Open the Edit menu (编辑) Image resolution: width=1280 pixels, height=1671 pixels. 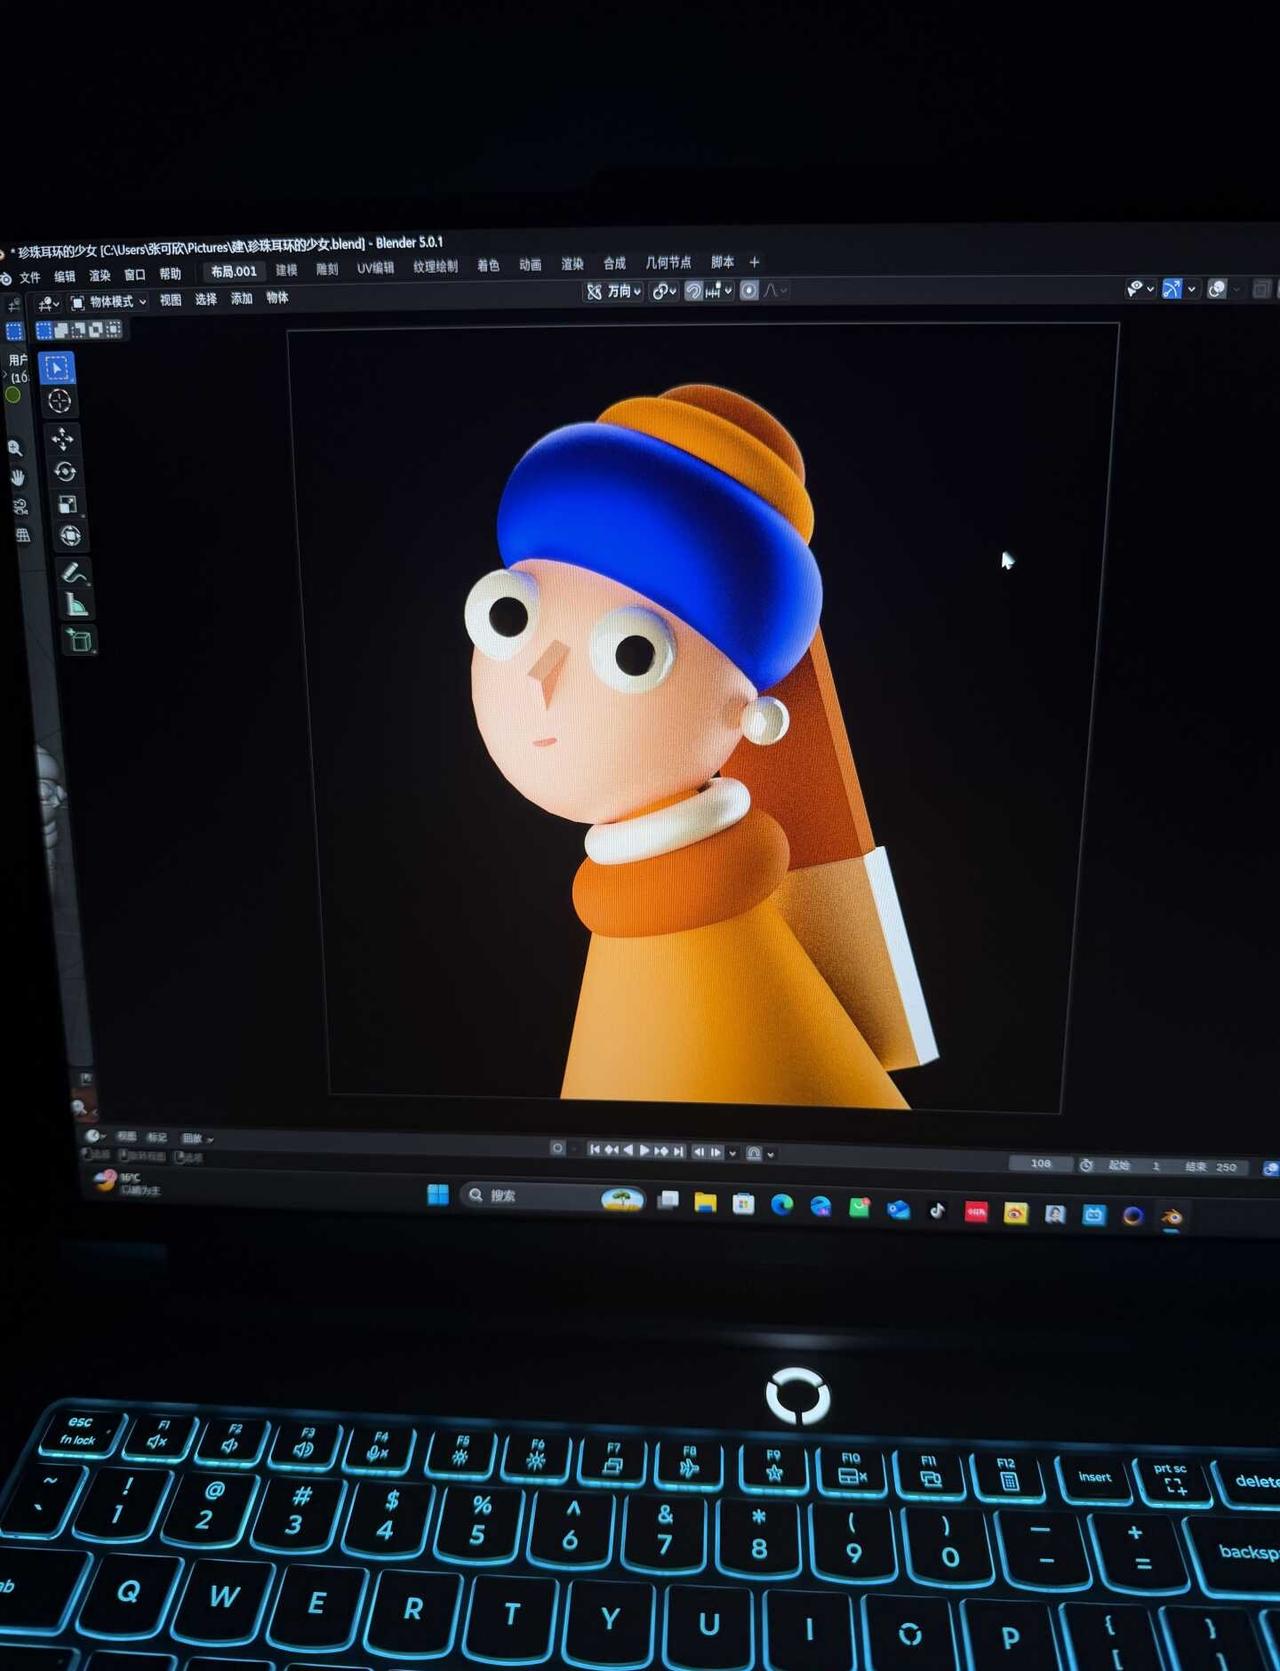click(x=65, y=277)
